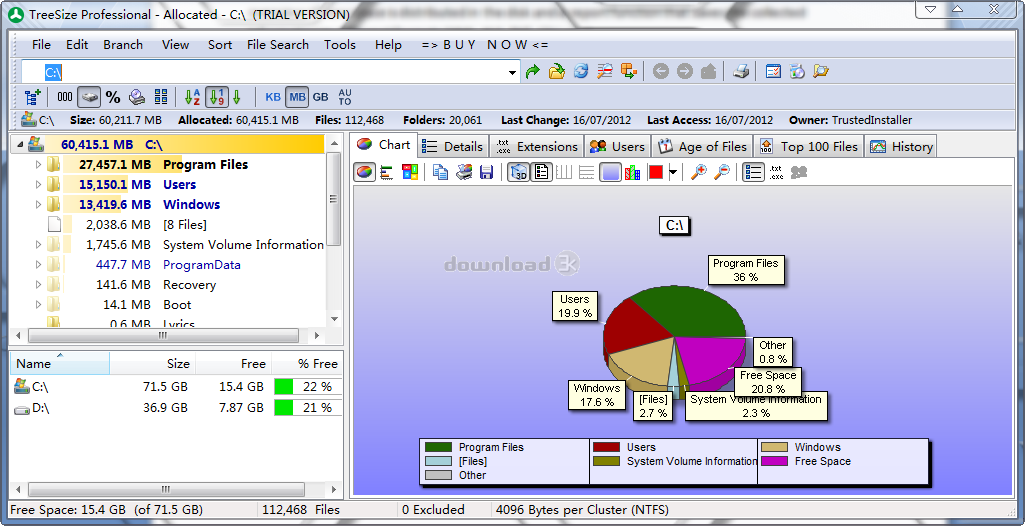Copy the chart to clipboard
This screenshot has height=526, width=1025.
[441, 173]
